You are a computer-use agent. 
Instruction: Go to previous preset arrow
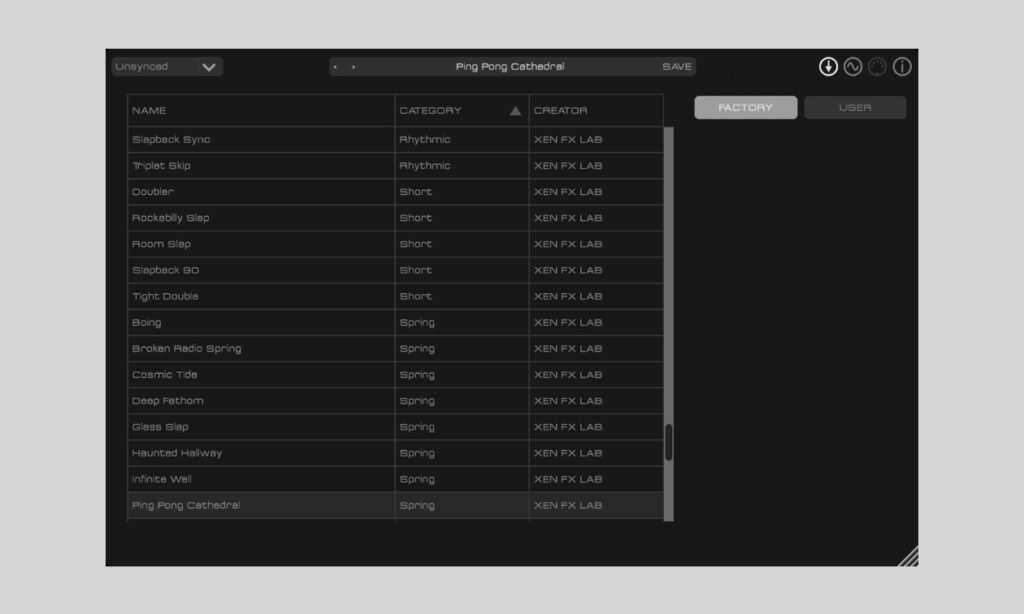point(336,67)
